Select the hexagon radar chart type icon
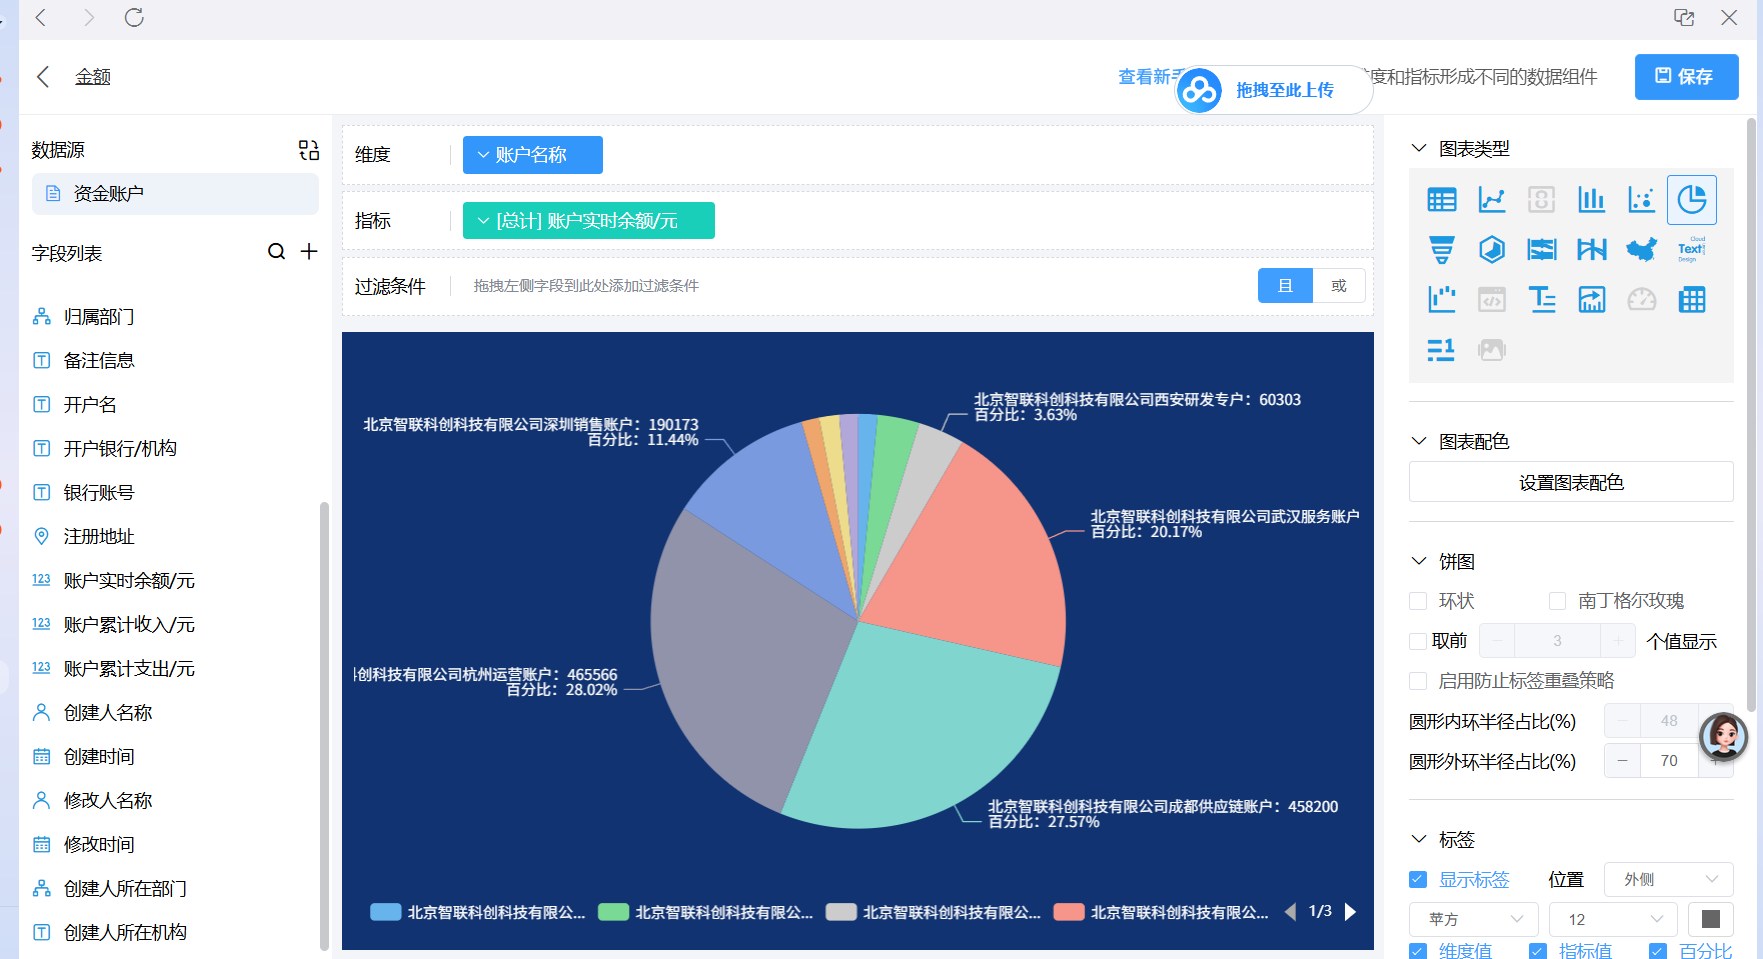The image size is (1763, 959). [x=1491, y=250]
